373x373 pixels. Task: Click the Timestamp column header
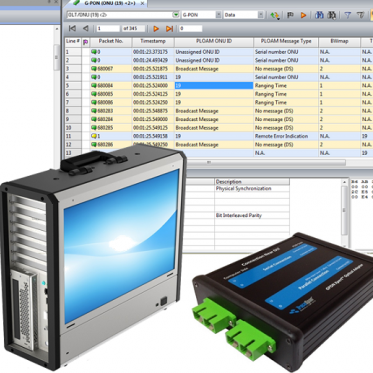pyautogui.click(x=153, y=42)
